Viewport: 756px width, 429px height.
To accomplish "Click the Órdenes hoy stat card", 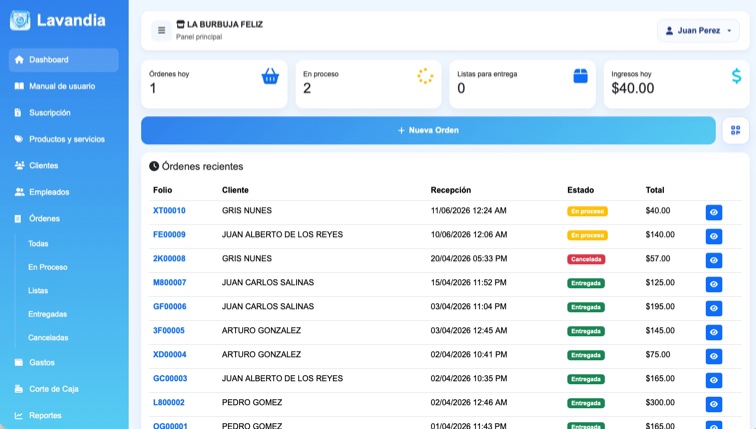I will (214, 84).
